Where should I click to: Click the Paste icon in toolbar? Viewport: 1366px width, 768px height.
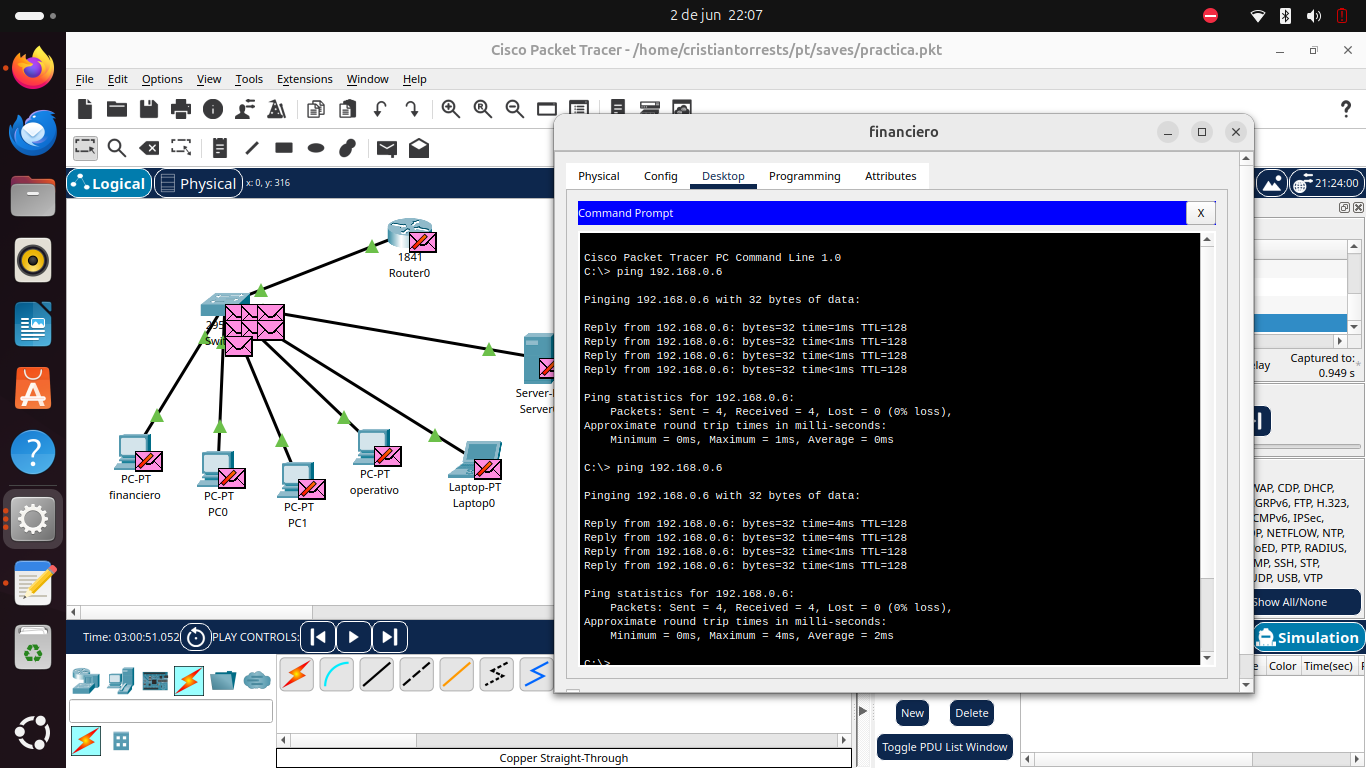348,109
